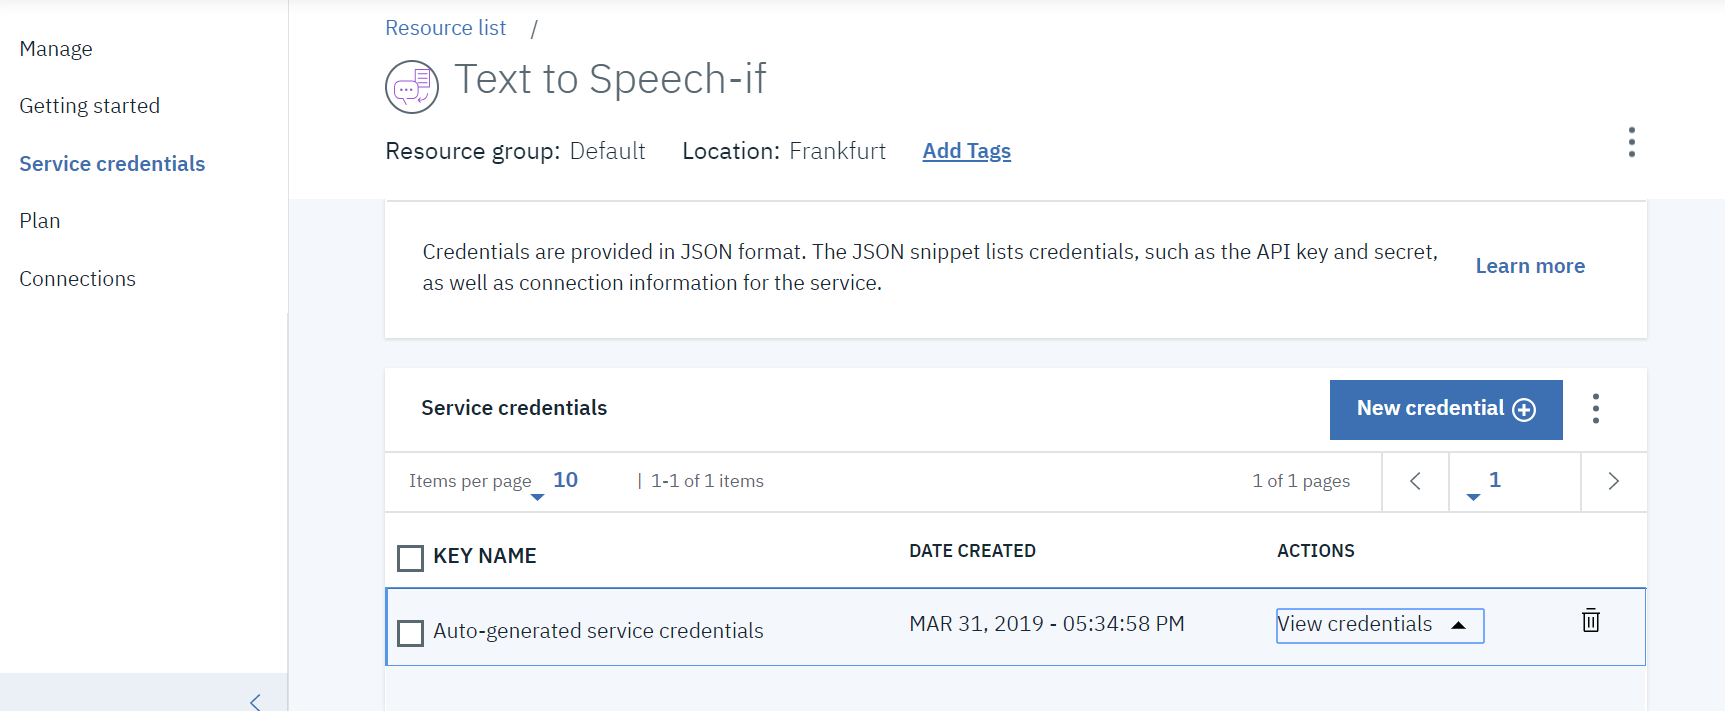Screen dimensions: 1725x711
Task: Click the Add Tags link
Action: [966, 151]
